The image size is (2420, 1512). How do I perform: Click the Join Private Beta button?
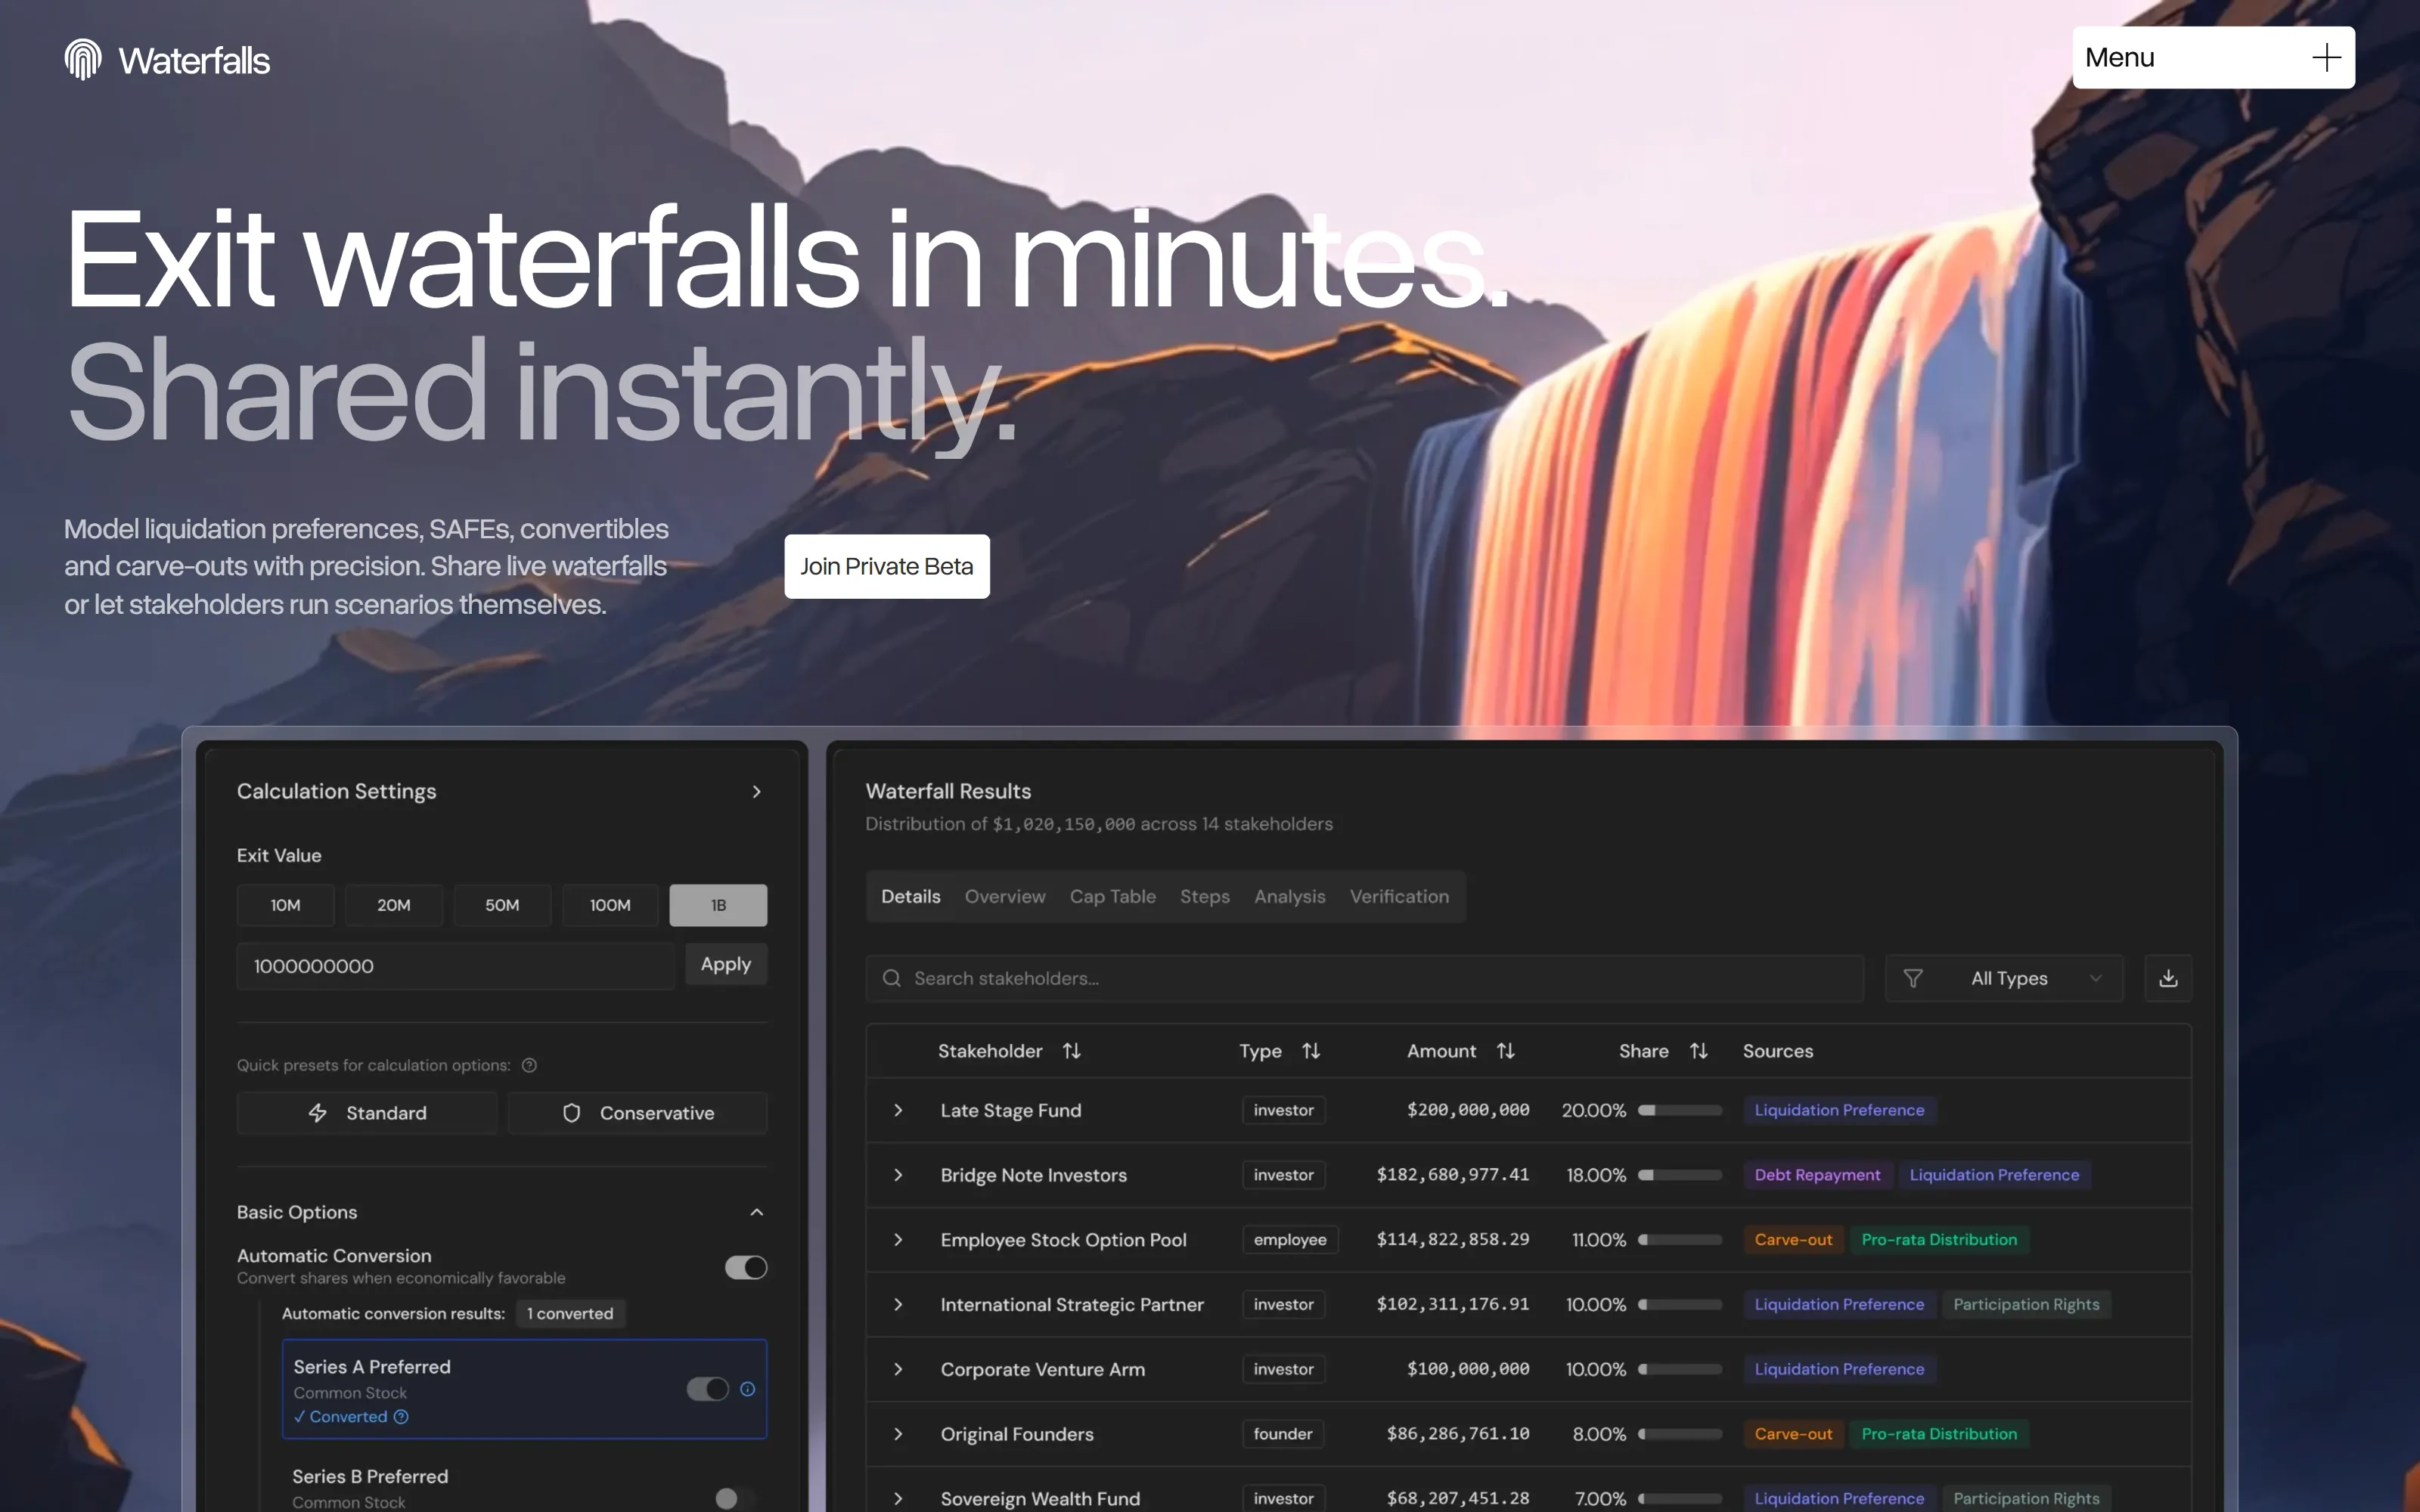click(x=886, y=566)
